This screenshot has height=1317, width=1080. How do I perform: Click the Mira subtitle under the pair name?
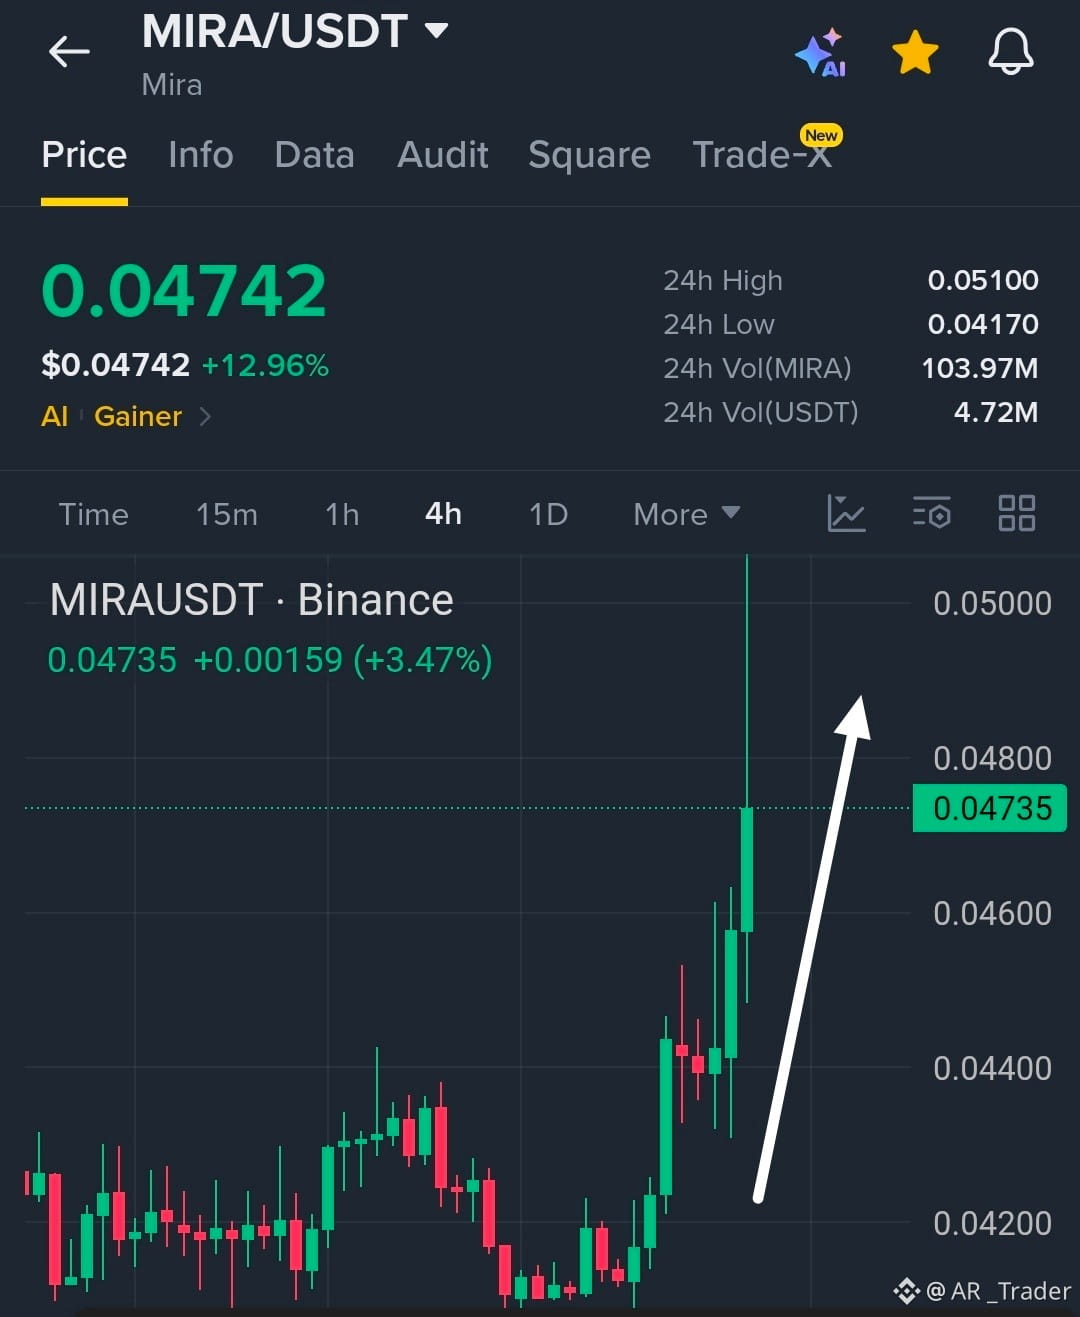click(x=172, y=85)
